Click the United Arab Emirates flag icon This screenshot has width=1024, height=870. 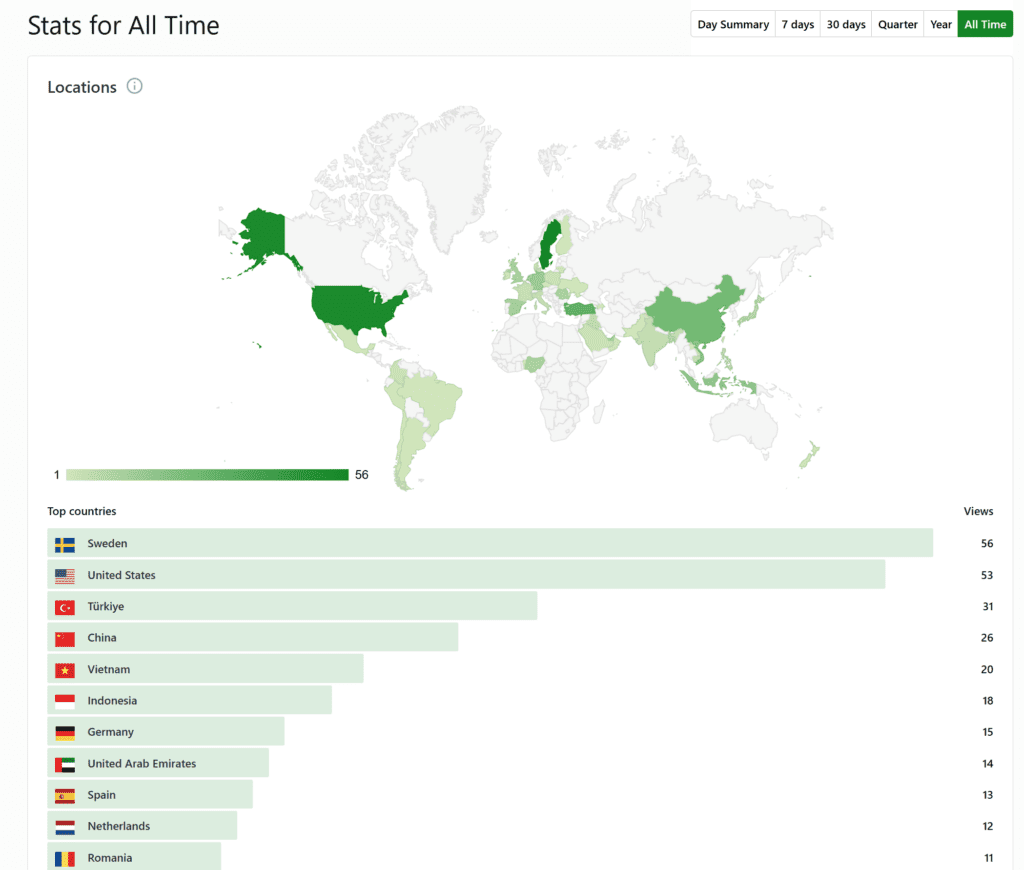(65, 764)
